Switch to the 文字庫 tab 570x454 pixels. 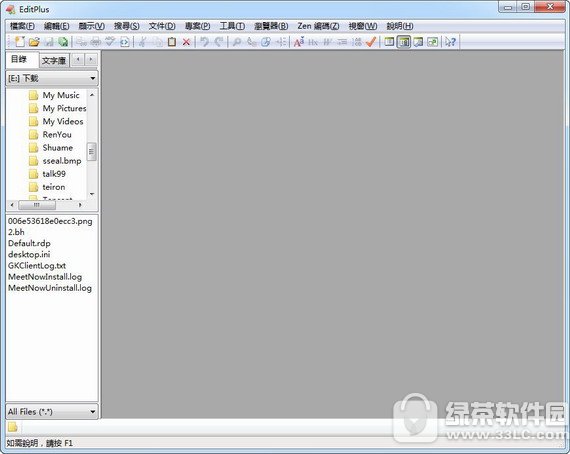point(54,60)
